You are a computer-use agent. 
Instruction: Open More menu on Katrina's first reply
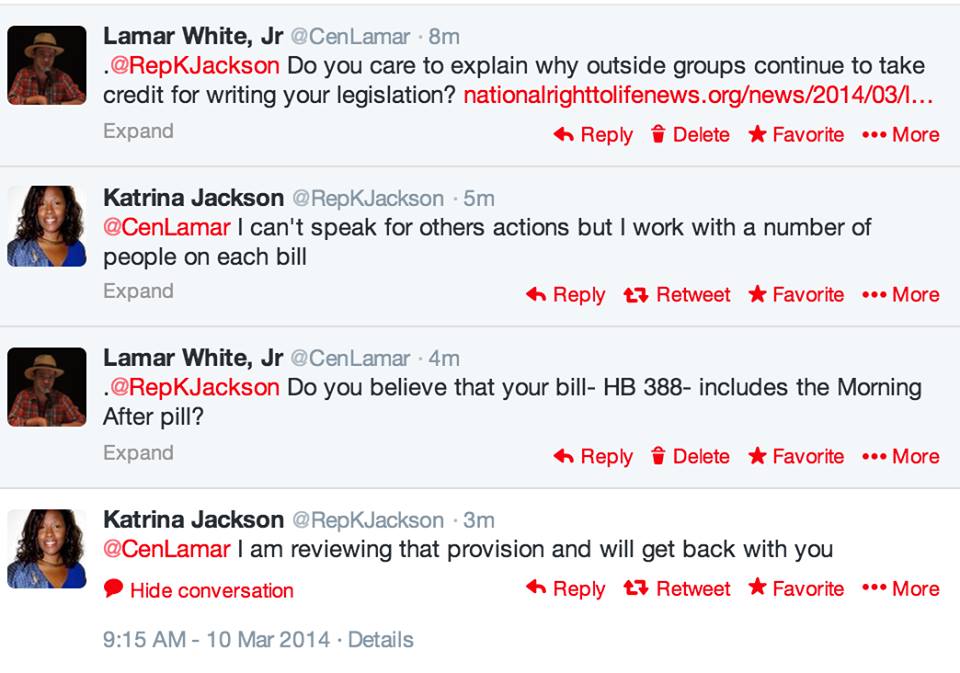click(x=900, y=295)
